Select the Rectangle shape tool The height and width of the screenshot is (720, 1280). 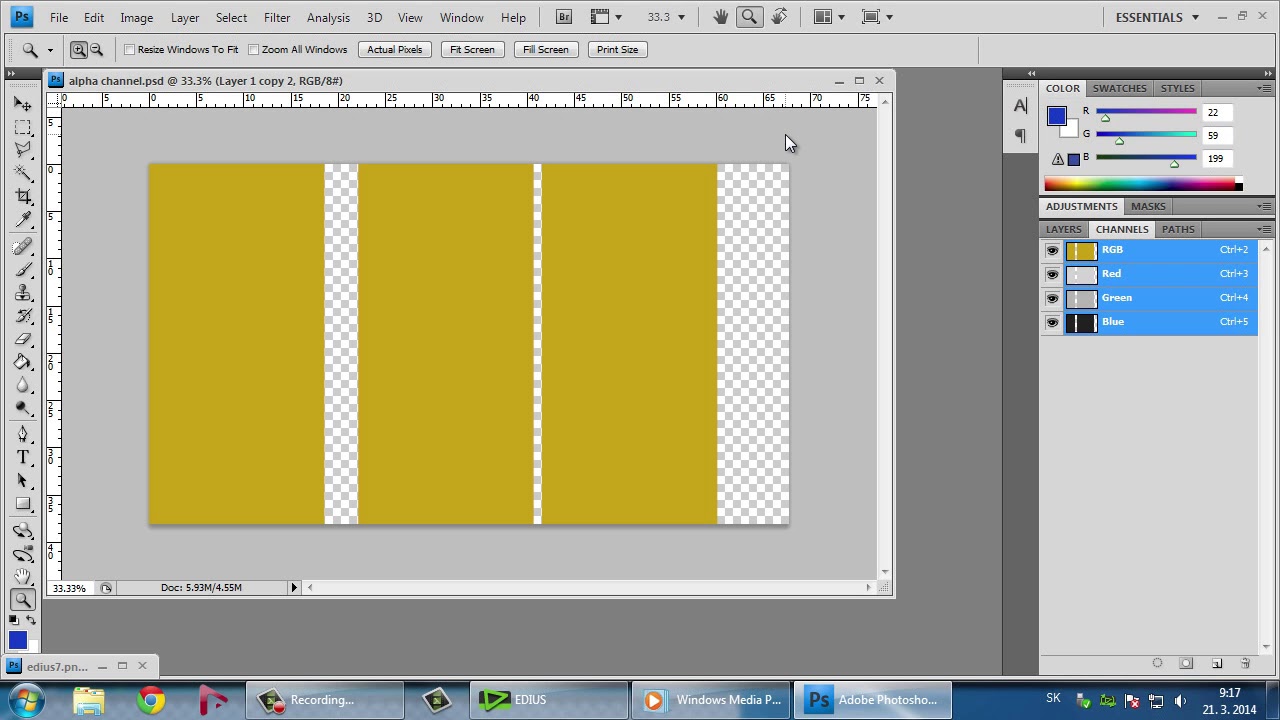click(x=23, y=504)
